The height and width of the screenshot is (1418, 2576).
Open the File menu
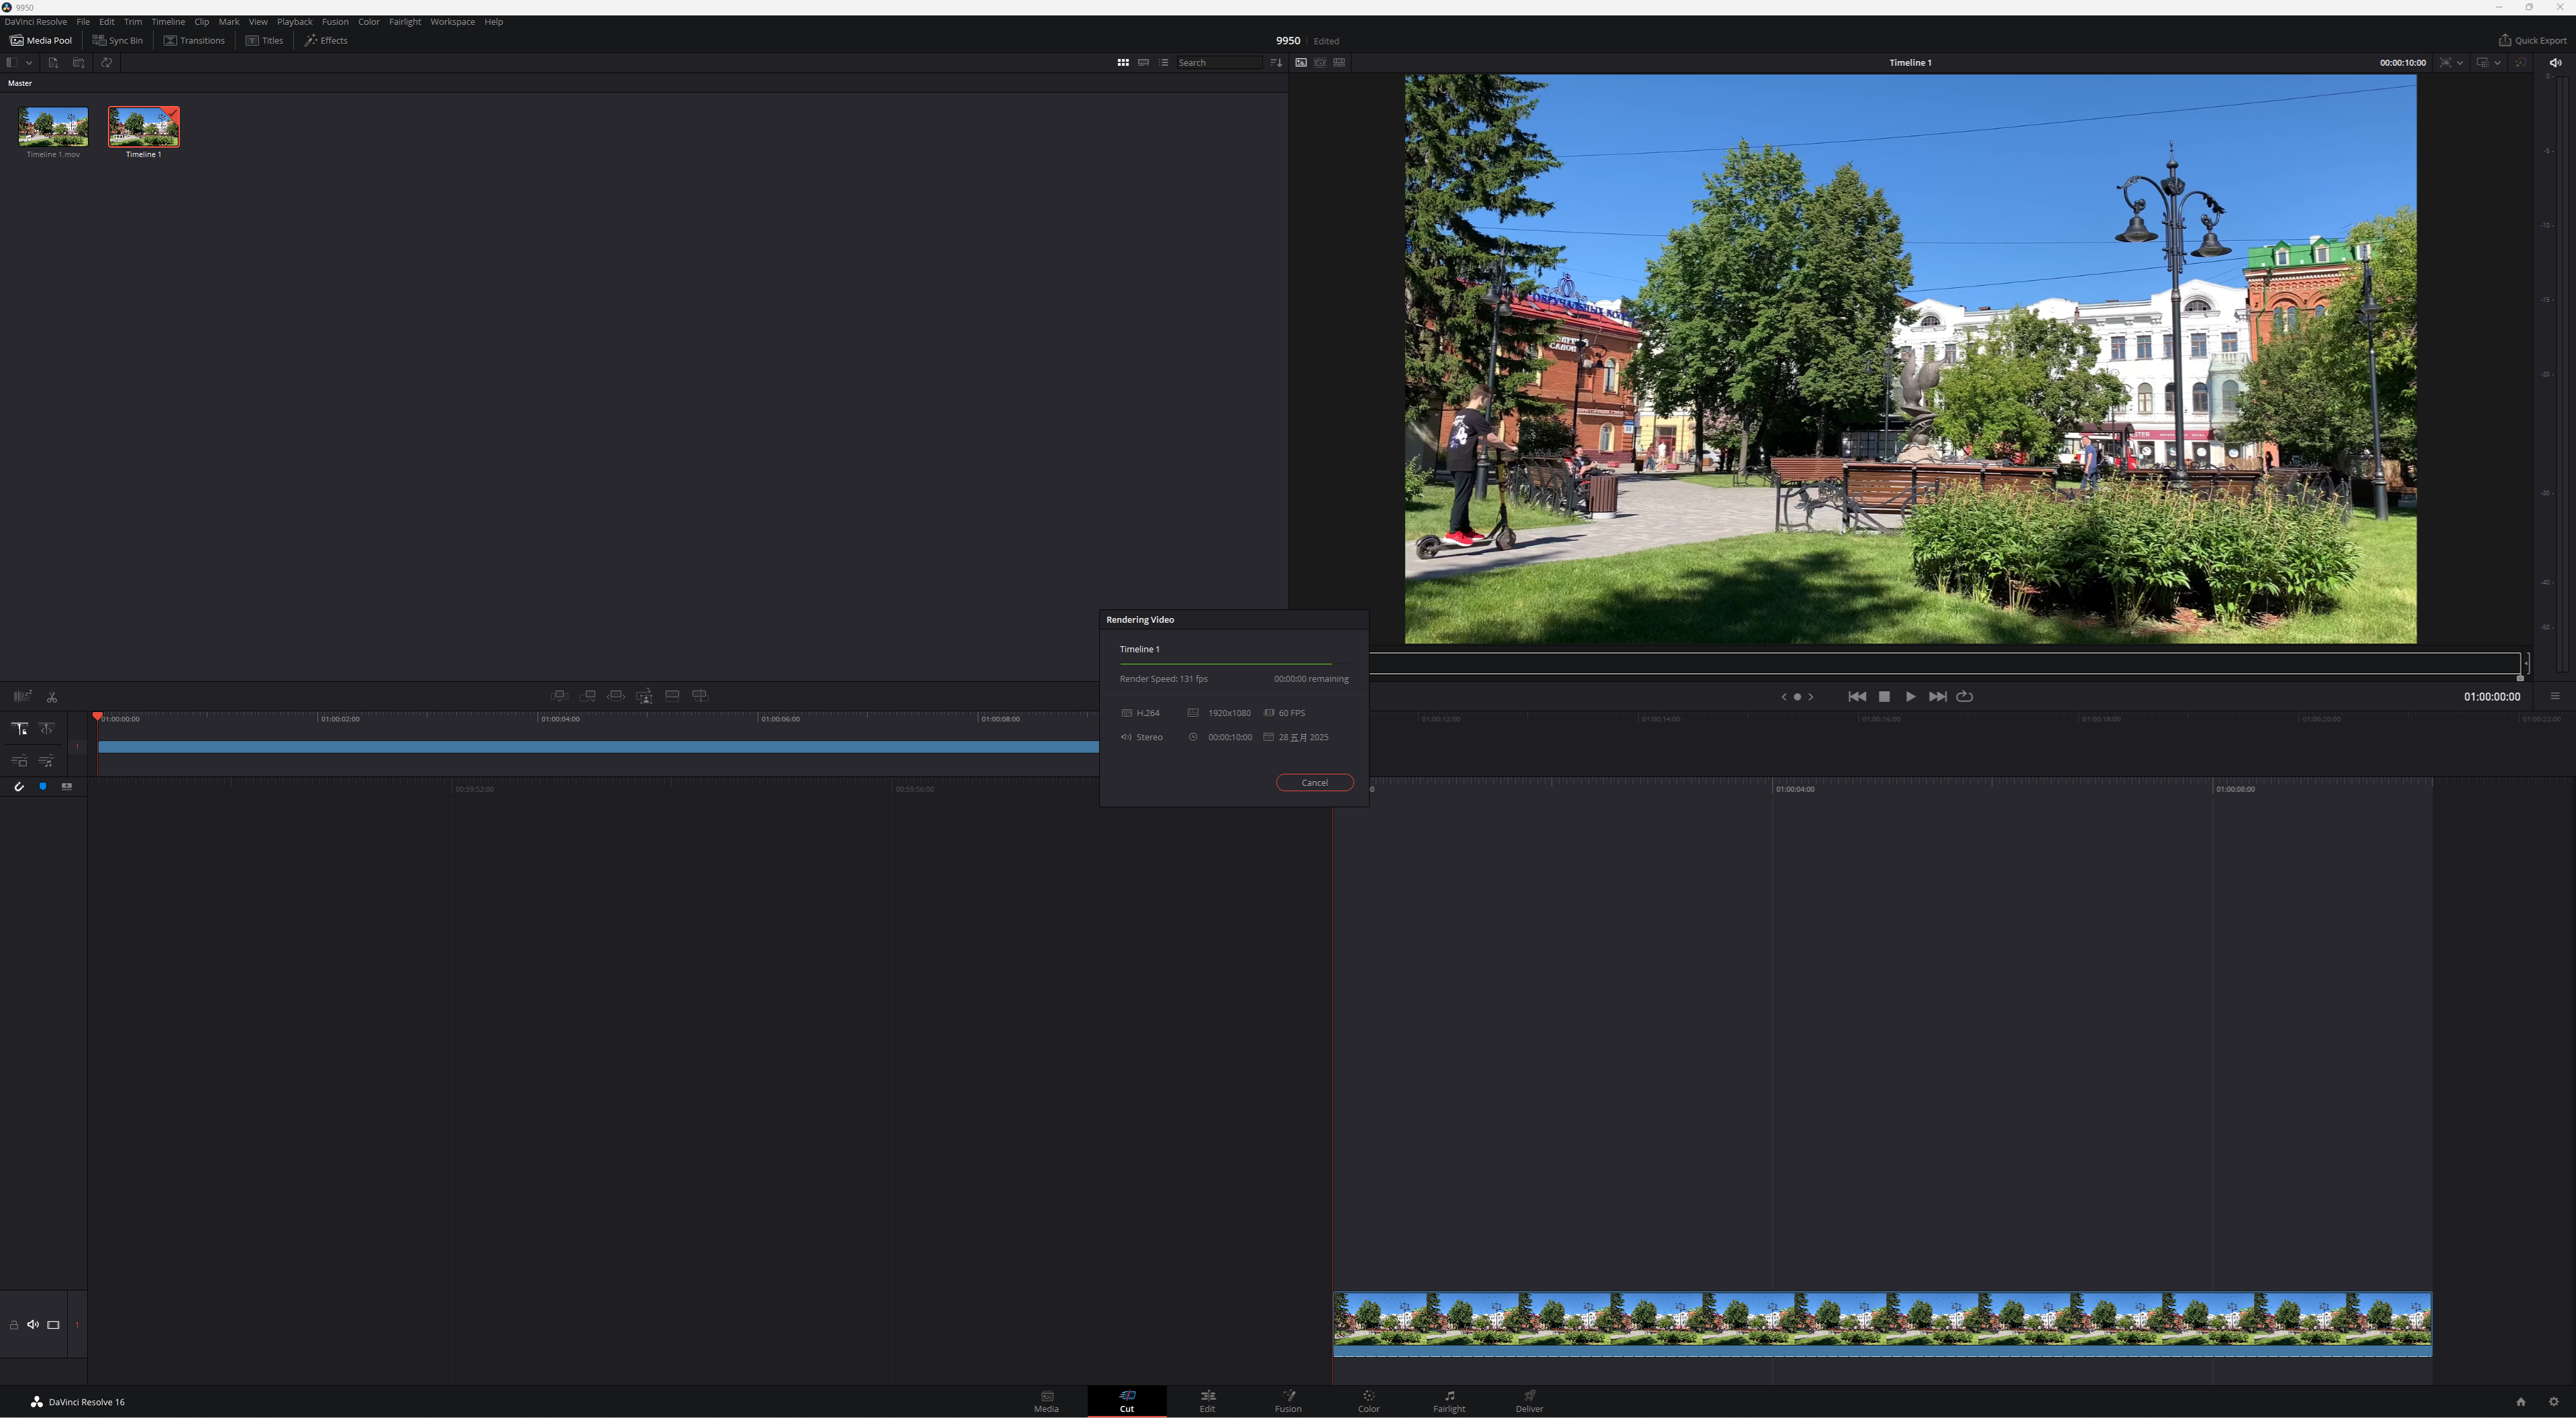pos(83,22)
